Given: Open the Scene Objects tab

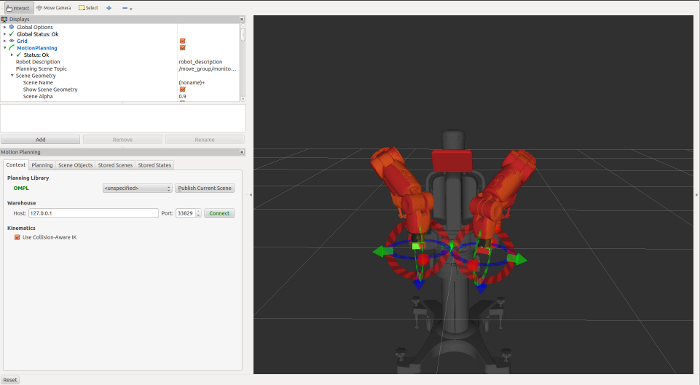Looking at the screenshot, I should [75, 165].
